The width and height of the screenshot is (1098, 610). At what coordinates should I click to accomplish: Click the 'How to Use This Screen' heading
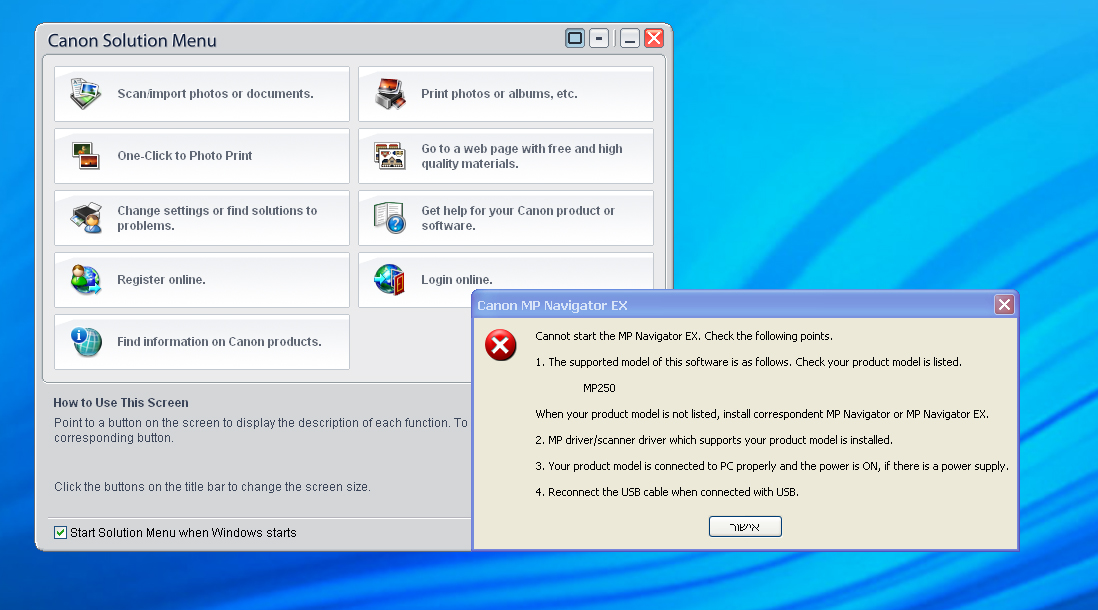(x=121, y=403)
